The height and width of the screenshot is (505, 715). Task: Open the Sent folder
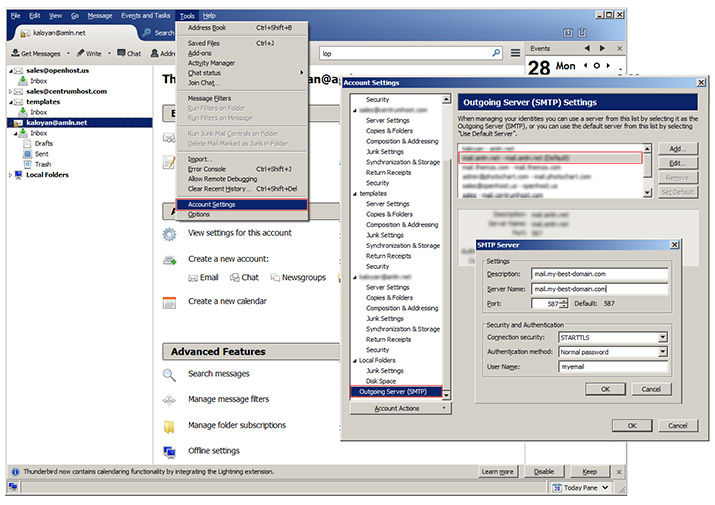coord(41,154)
